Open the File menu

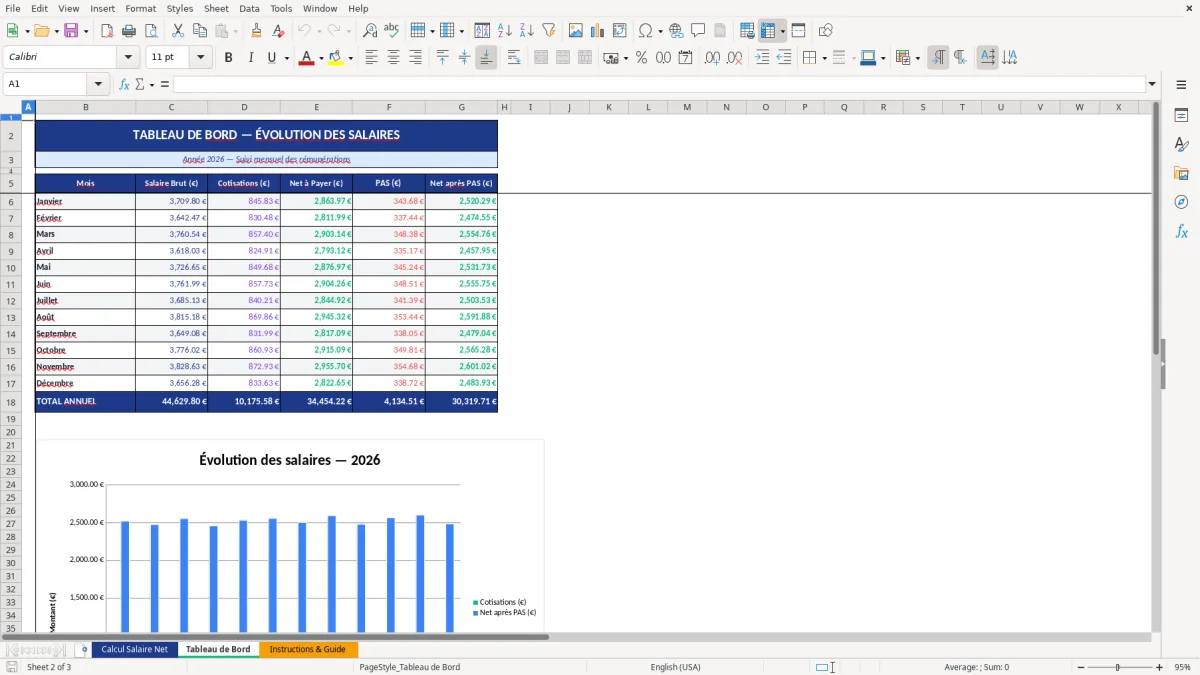(x=13, y=8)
